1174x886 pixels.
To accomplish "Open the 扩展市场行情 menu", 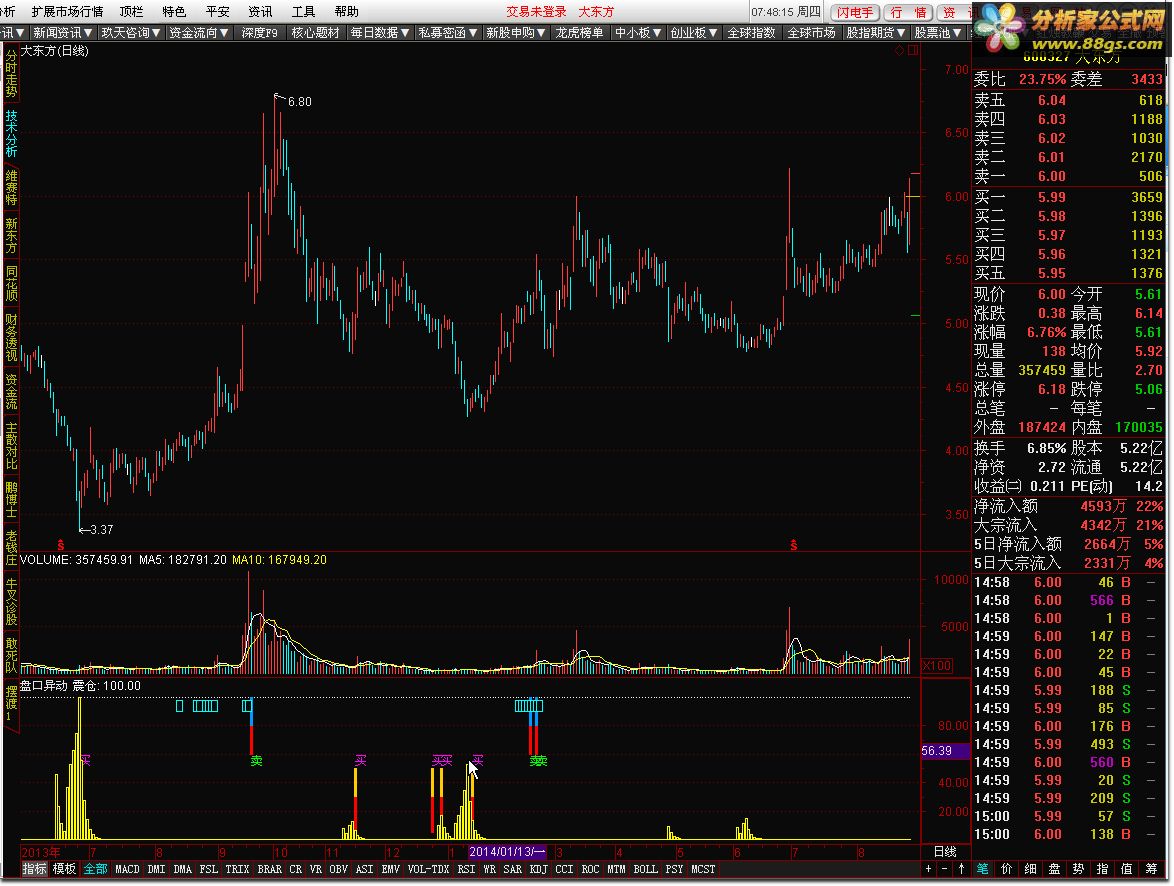I will (x=67, y=11).
